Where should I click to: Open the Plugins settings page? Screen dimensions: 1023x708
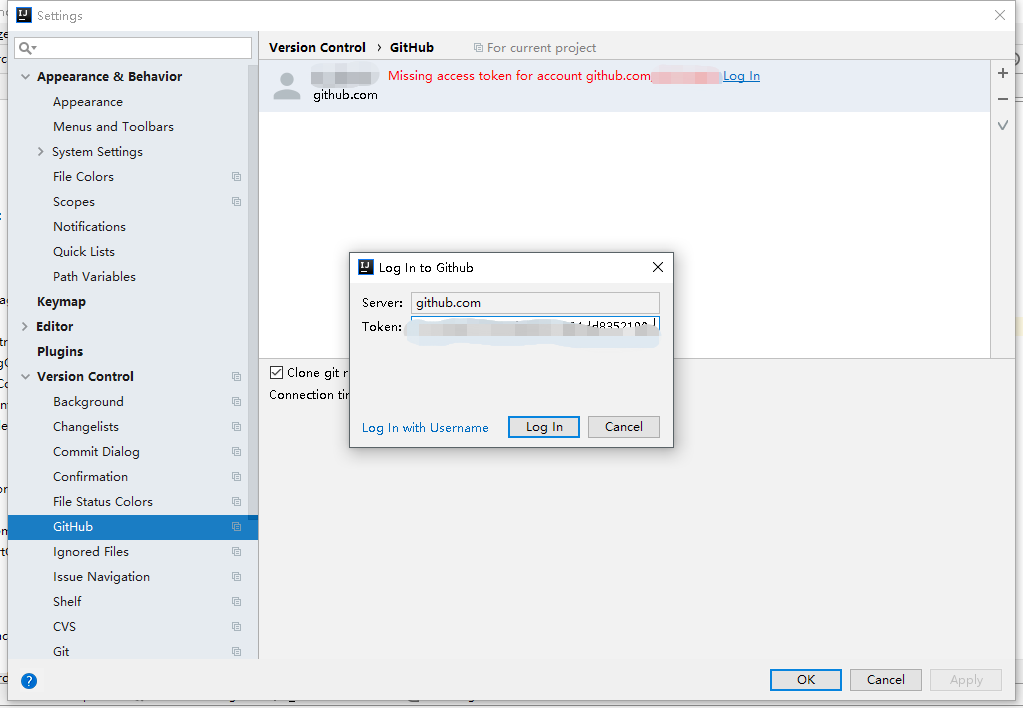60,352
